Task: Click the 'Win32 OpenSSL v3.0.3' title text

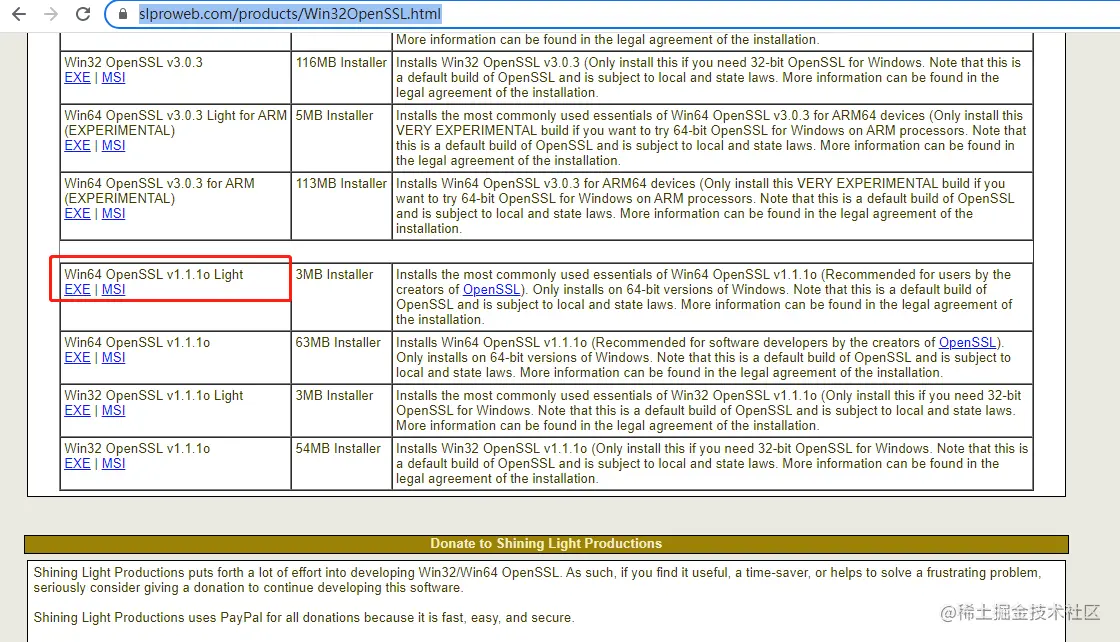Action: (x=134, y=62)
